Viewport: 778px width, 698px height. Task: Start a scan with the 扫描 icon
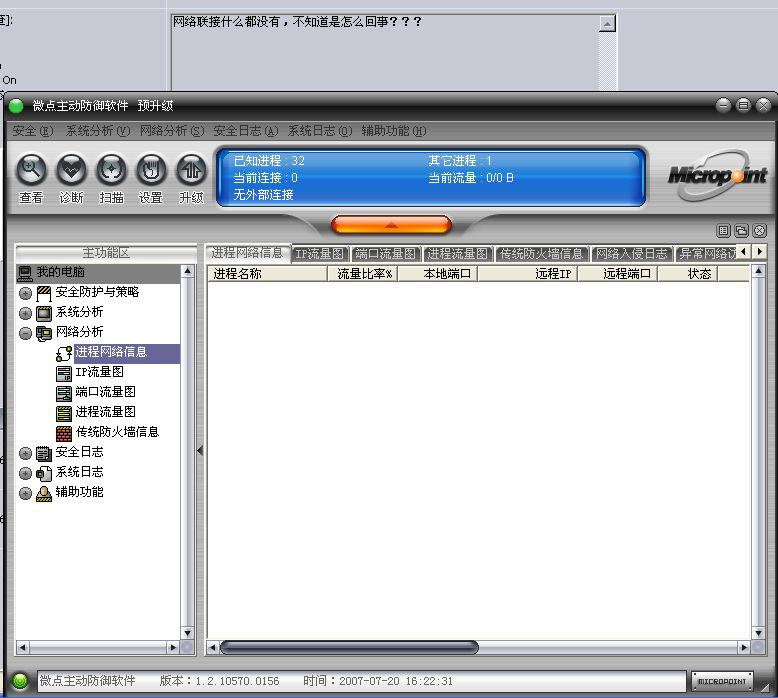pos(111,170)
